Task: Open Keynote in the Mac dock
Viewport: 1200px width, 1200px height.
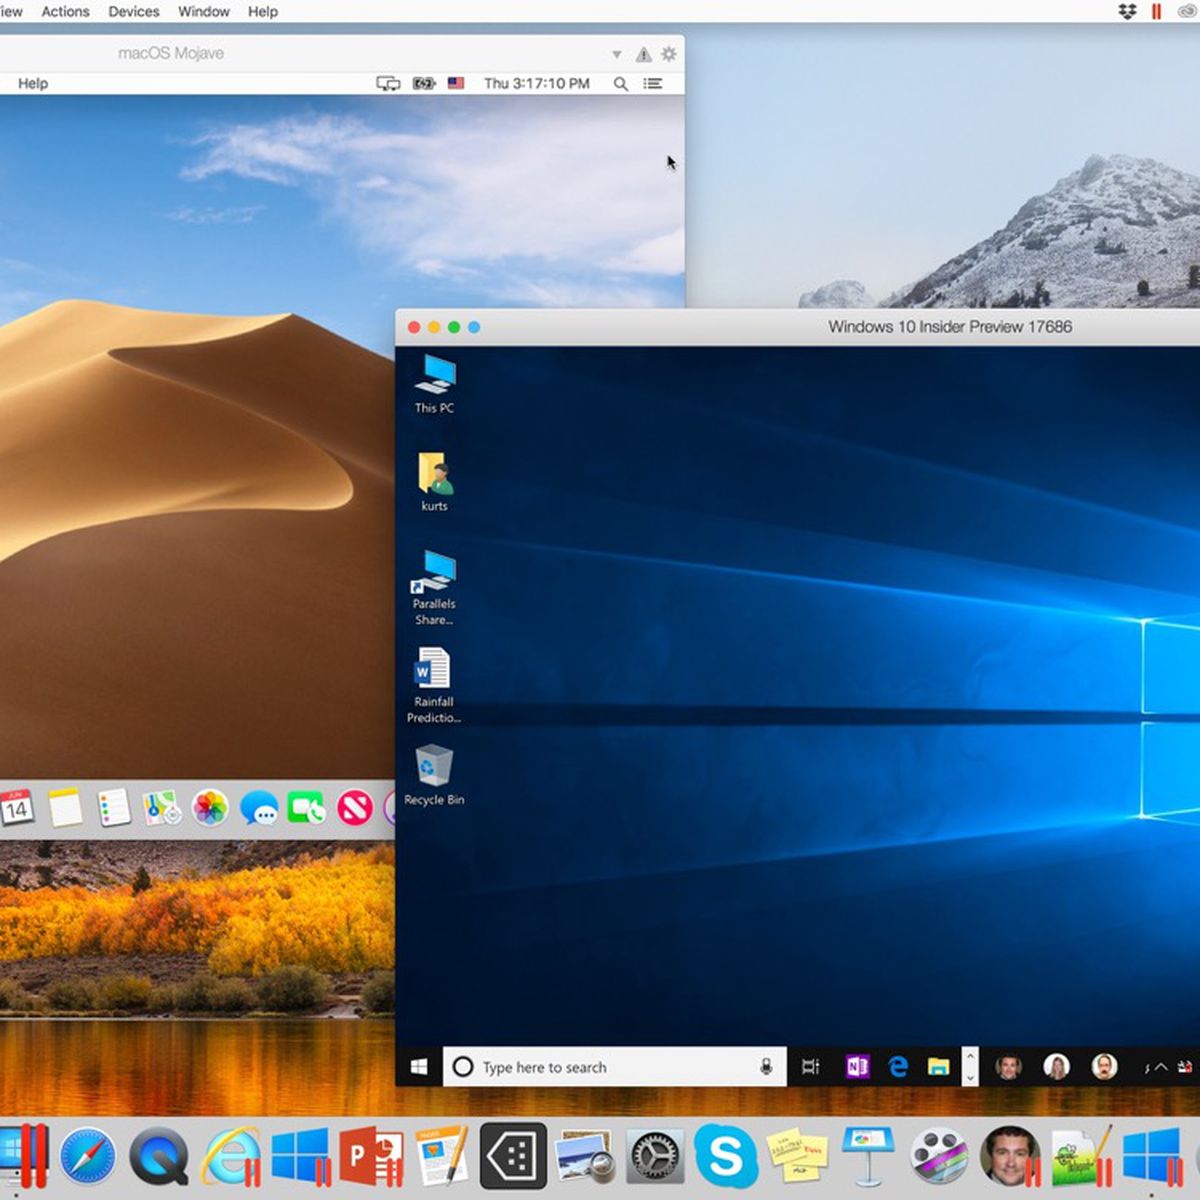Action: [867, 1156]
